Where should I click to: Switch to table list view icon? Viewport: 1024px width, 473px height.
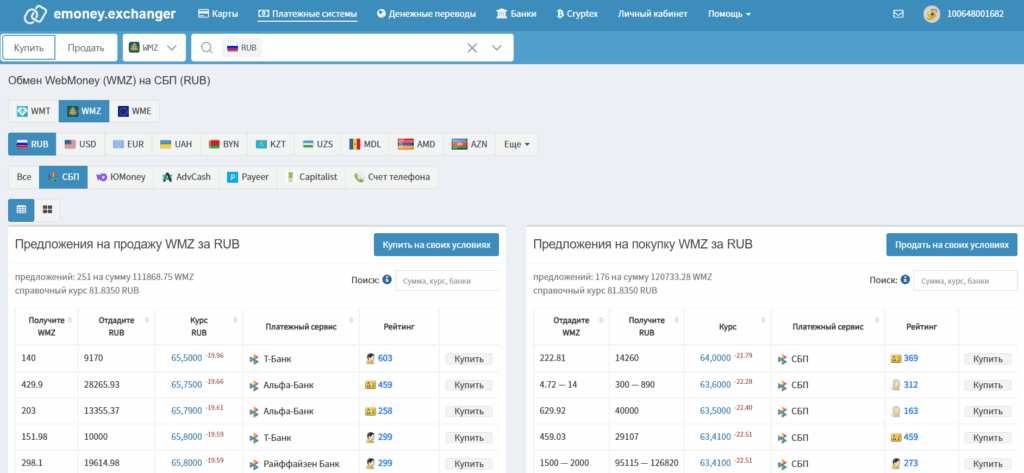click(x=21, y=209)
